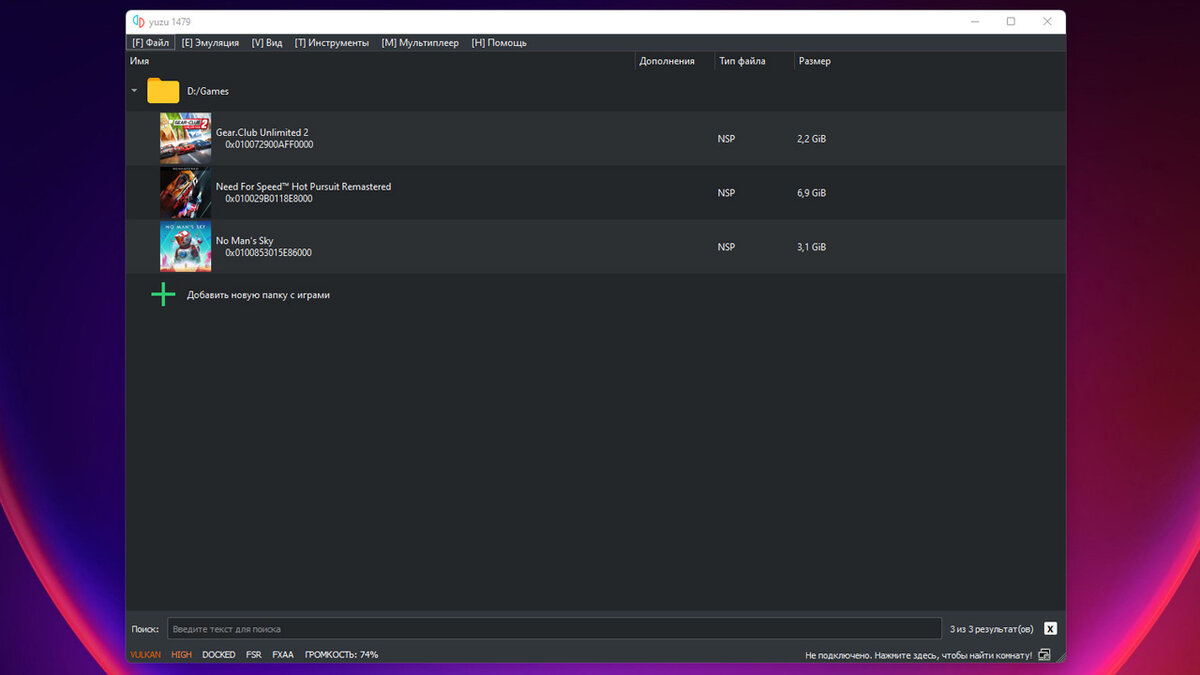Clear search with the X button
This screenshot has height=675, width=1200.
(x=1050, y=629)
